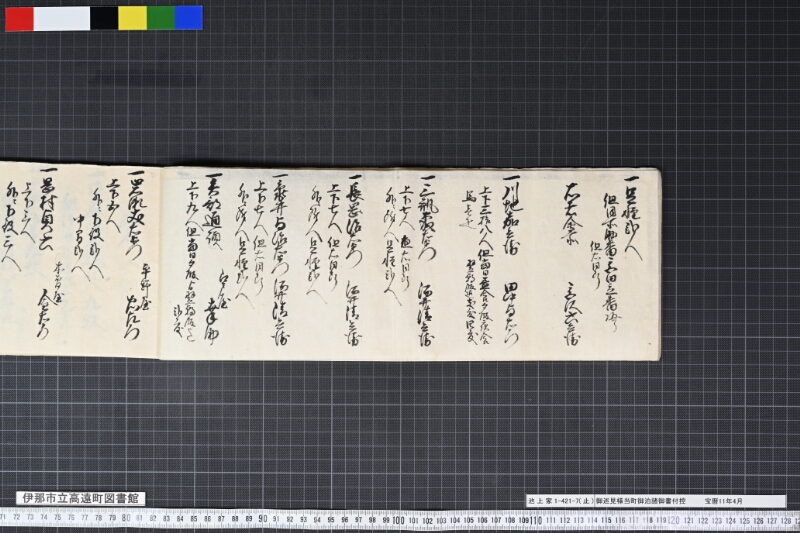Click the 120 mark on the ruler

pos(673,521)
